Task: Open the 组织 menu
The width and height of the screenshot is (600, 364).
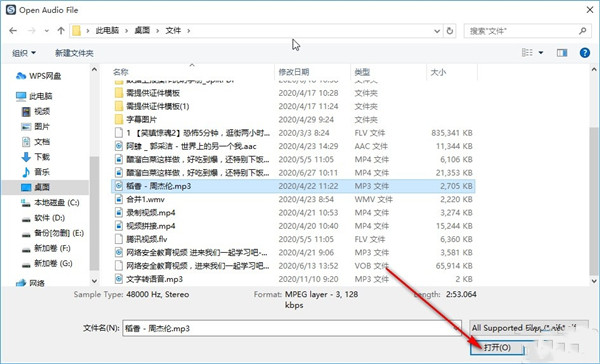Action: pos(24,53)
